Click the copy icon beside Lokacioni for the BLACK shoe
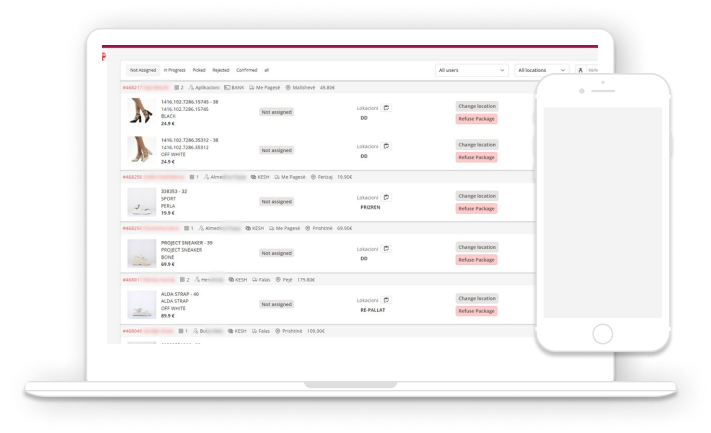Screen dimensions: 711x433 (386, 107)
